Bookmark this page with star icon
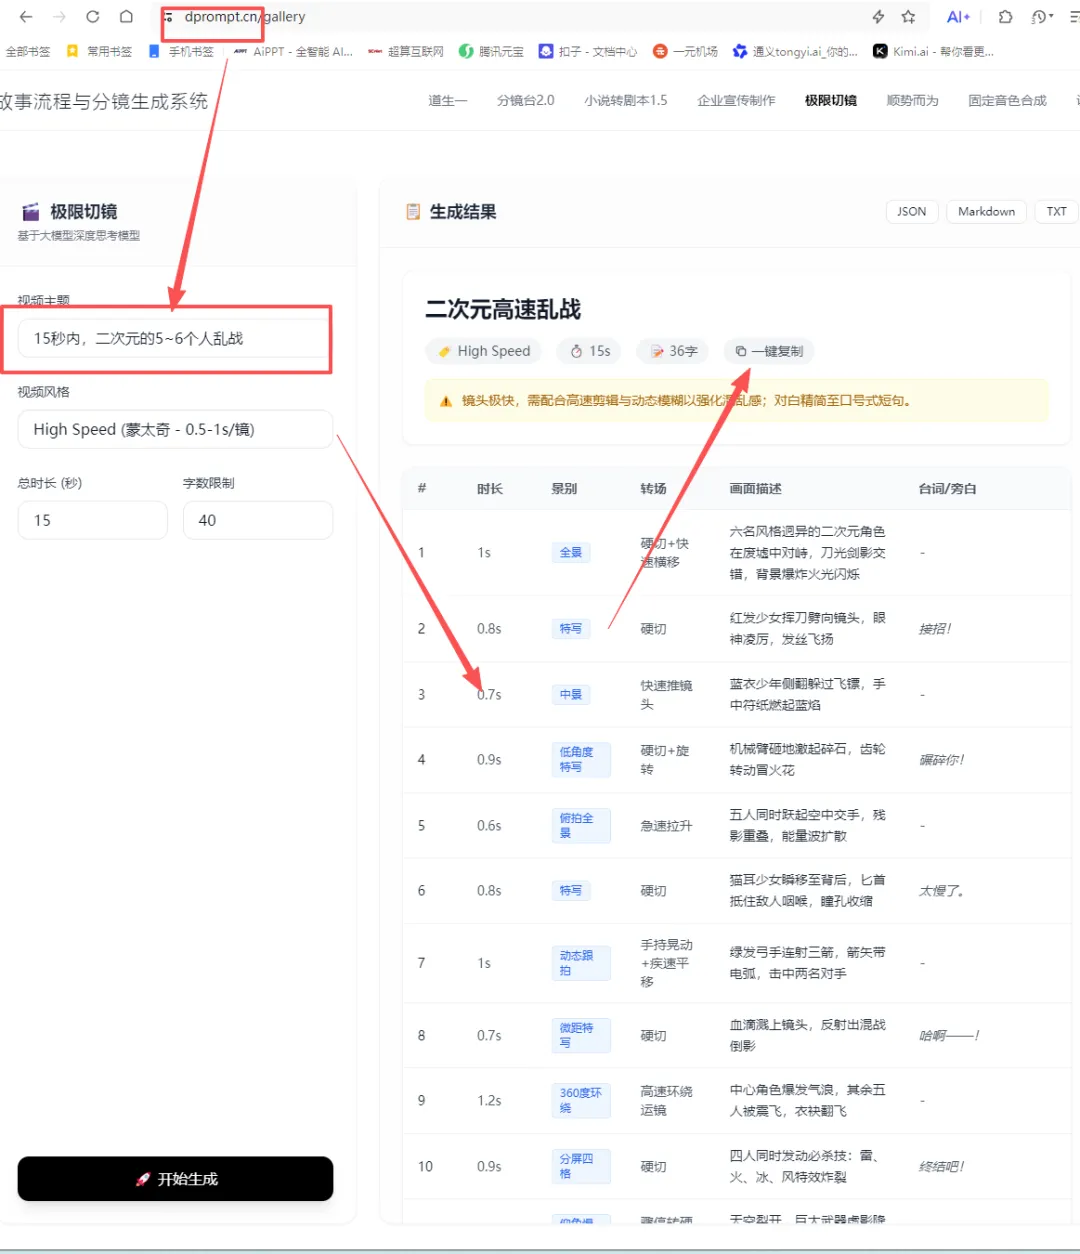Screen dimensions: 1080x1254 point(908,17)
